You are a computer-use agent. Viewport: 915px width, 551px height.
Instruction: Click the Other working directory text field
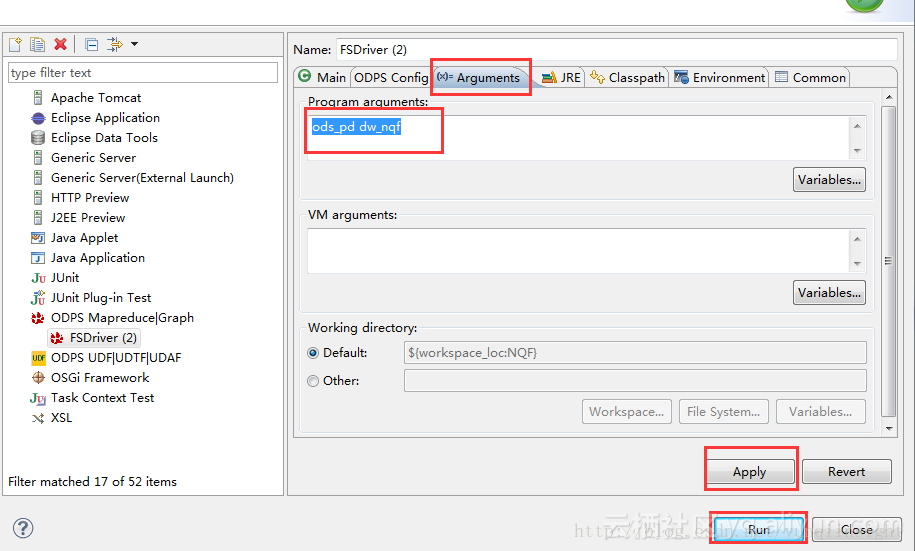click(635, 381)
